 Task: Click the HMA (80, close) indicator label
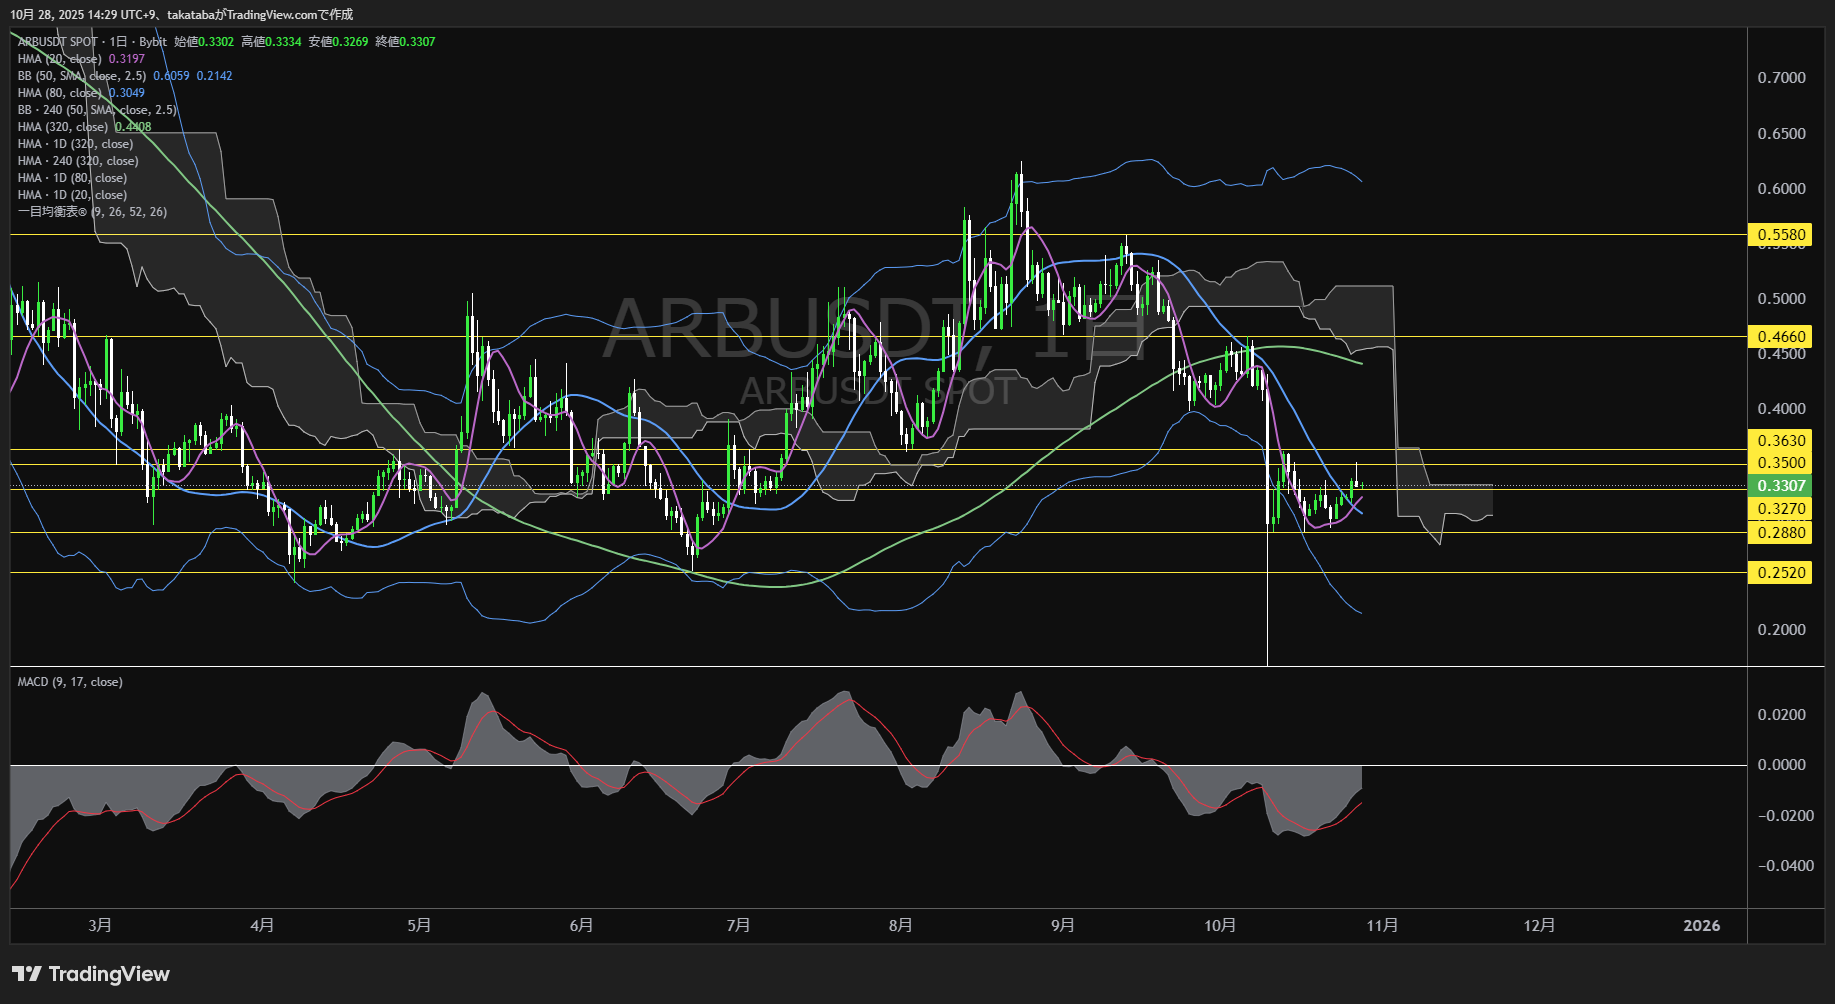click(59, 93)
